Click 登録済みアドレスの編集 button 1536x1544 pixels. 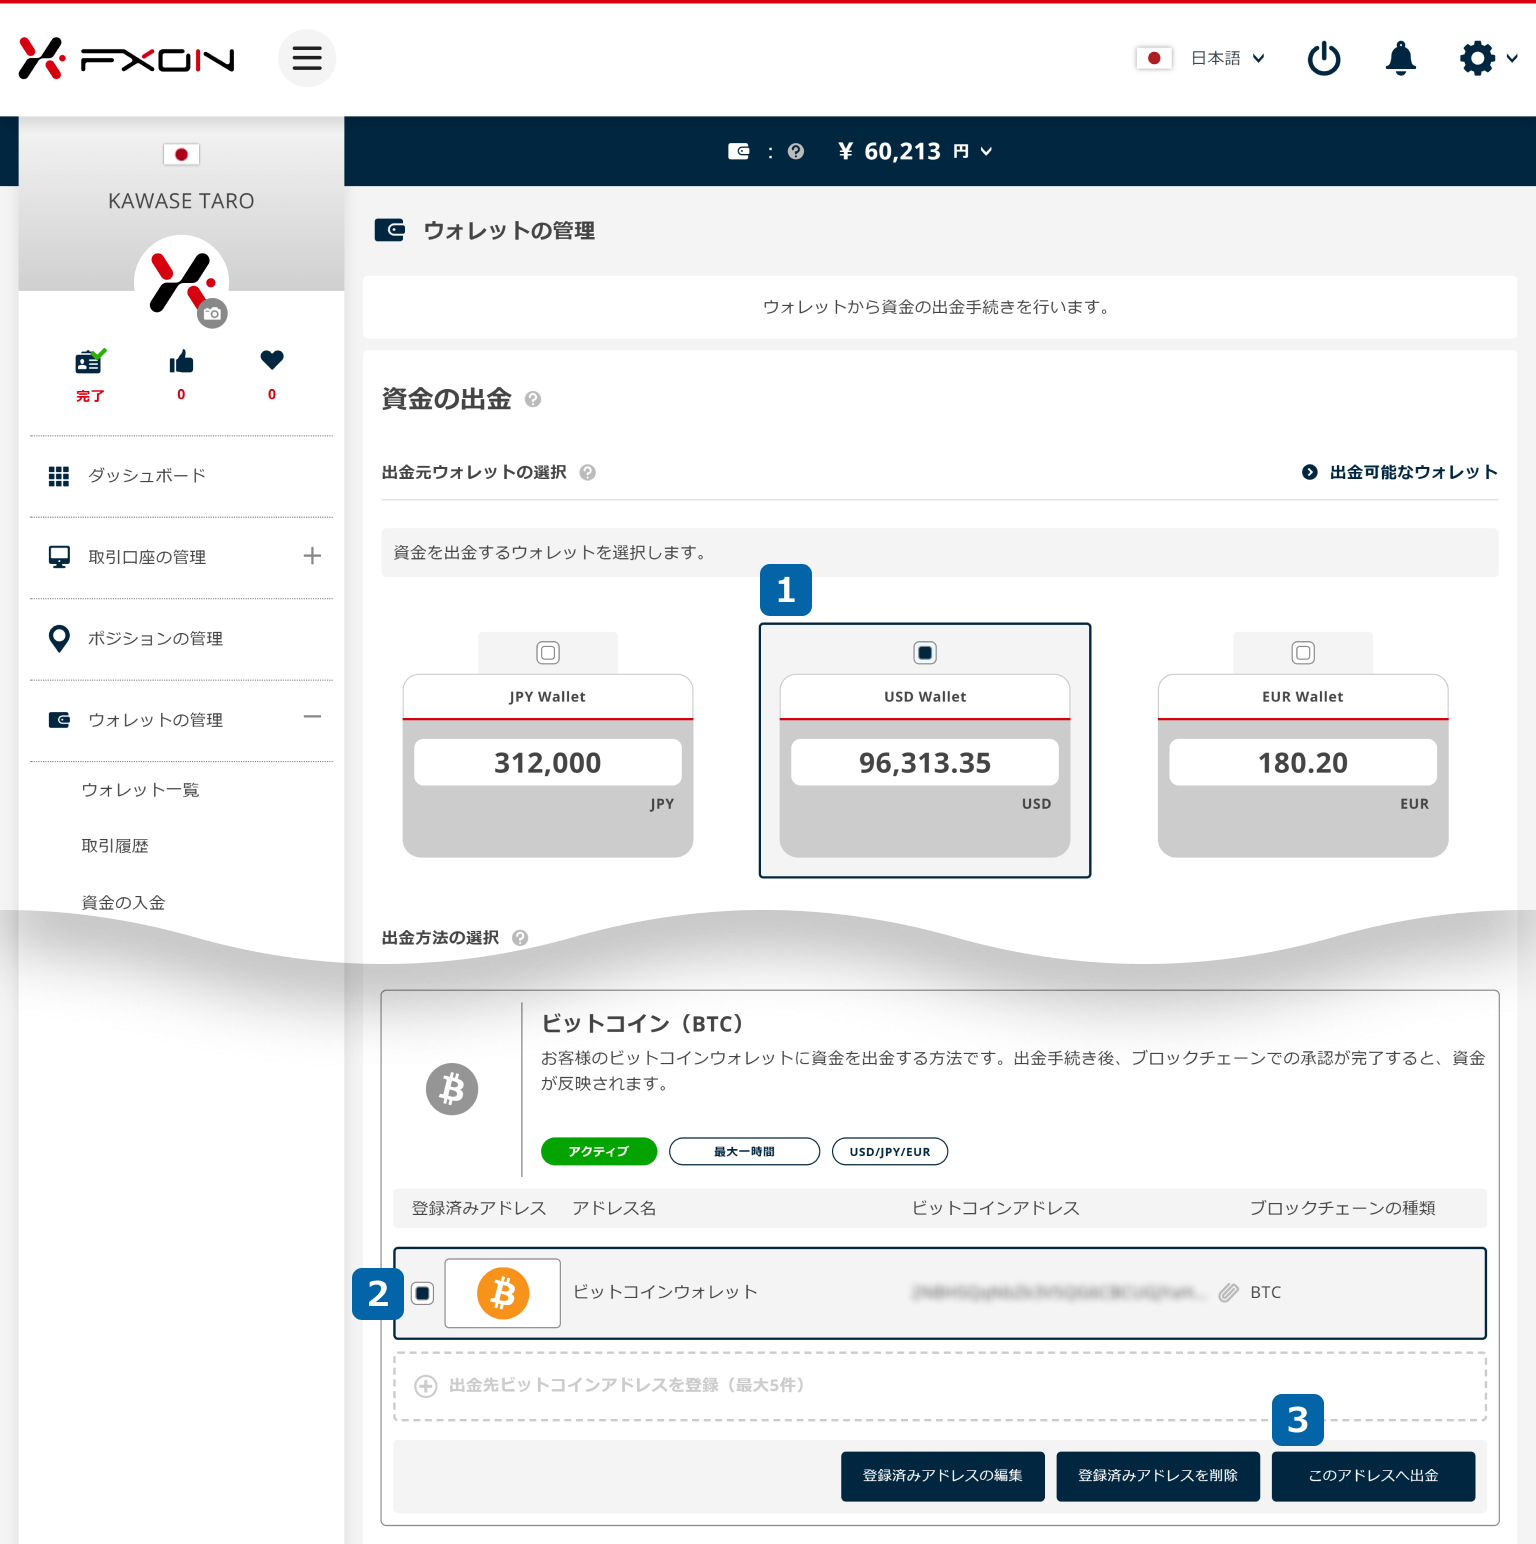(943, 1476)
